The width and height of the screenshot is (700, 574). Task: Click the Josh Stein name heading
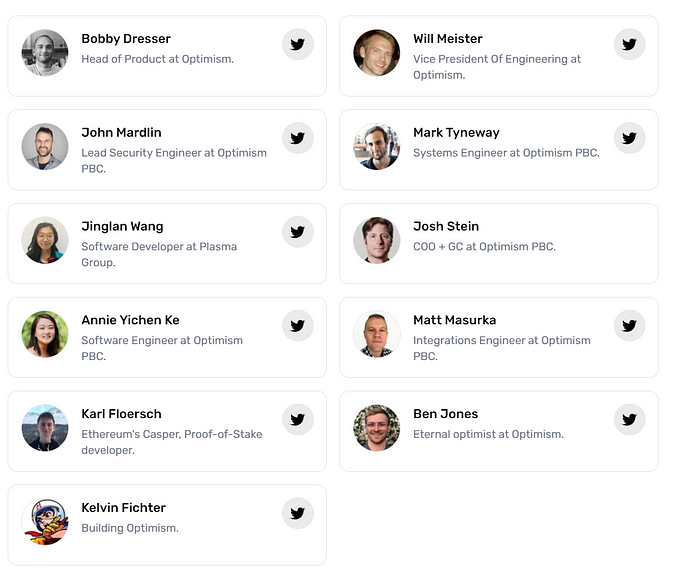tap(446, 227)
